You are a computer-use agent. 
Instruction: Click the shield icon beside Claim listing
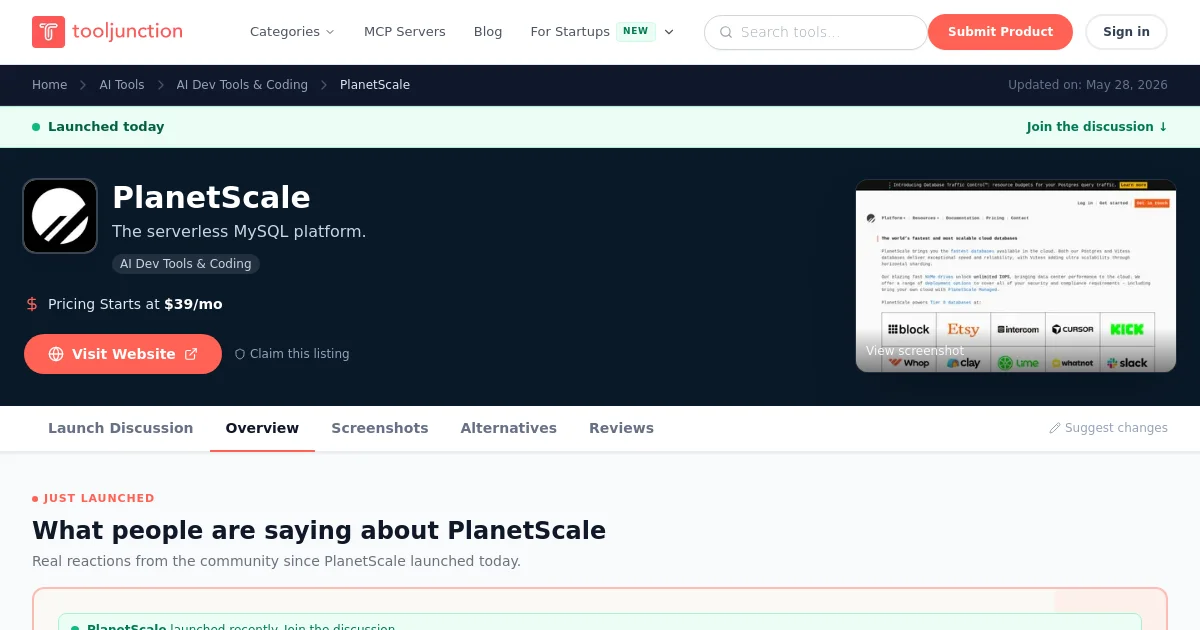240,354
